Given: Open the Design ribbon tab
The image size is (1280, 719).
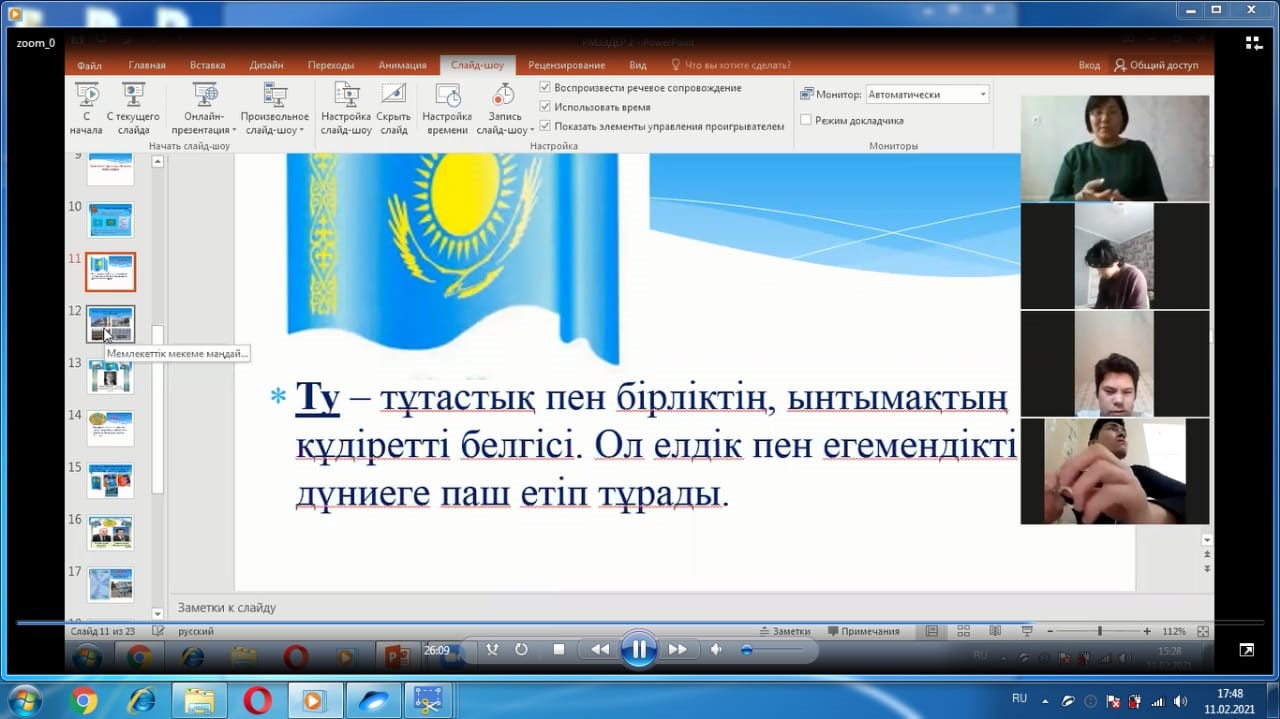Looking at the screenshot, I should pos(267,65).
